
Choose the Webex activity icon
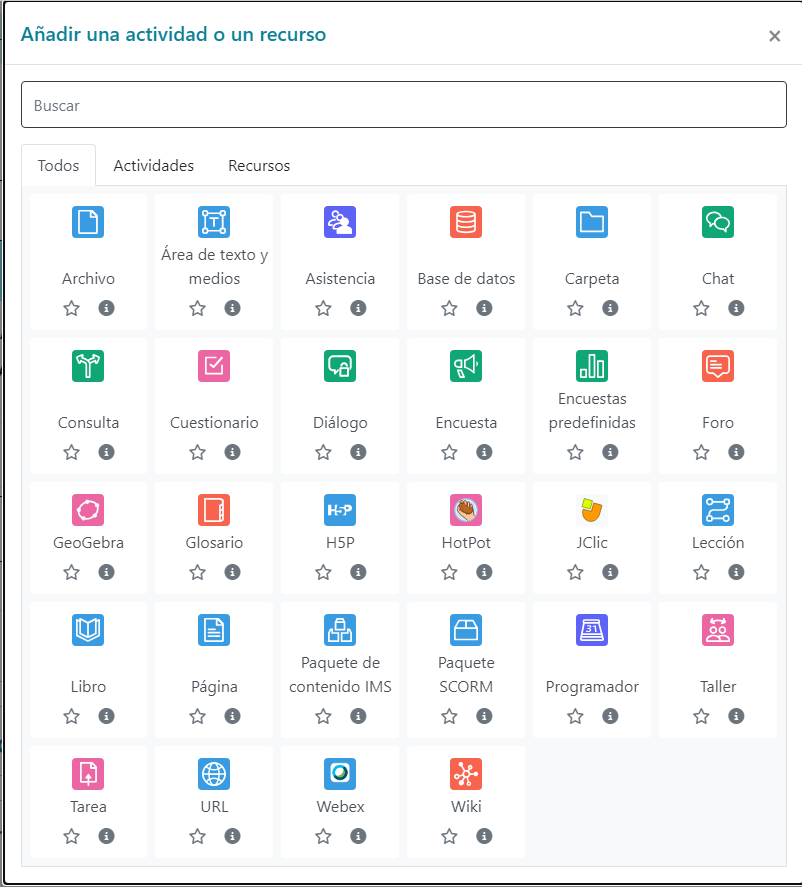click(340, 774)
